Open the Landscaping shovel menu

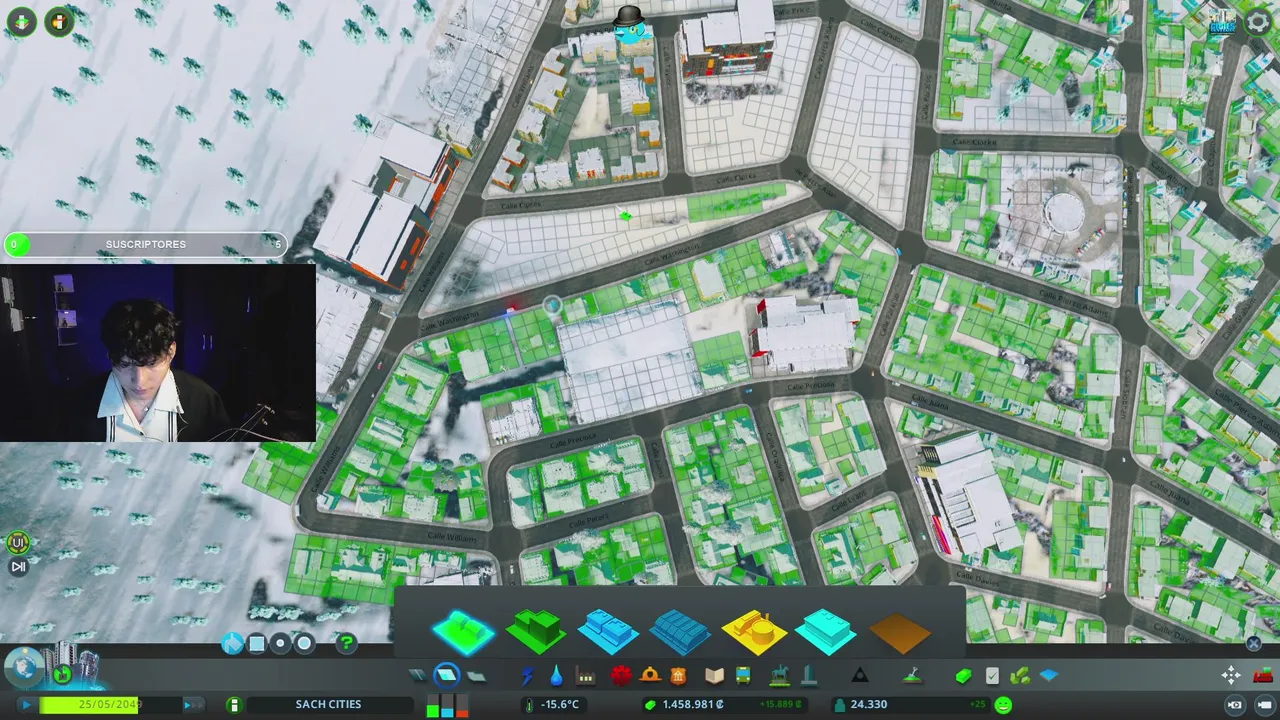coord(912,677)
